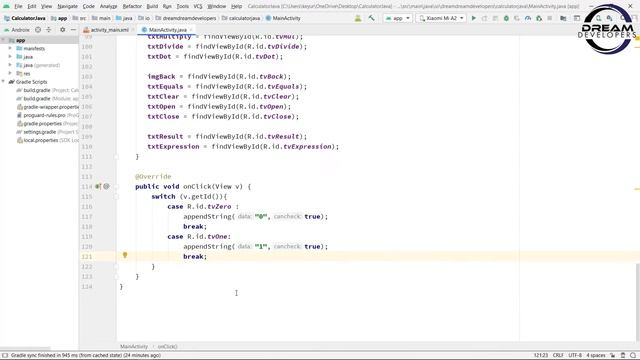The height and width of the screenshot is (360, 640).
Task: Click the hammer Make Project icon
Action: pos(371,18)
